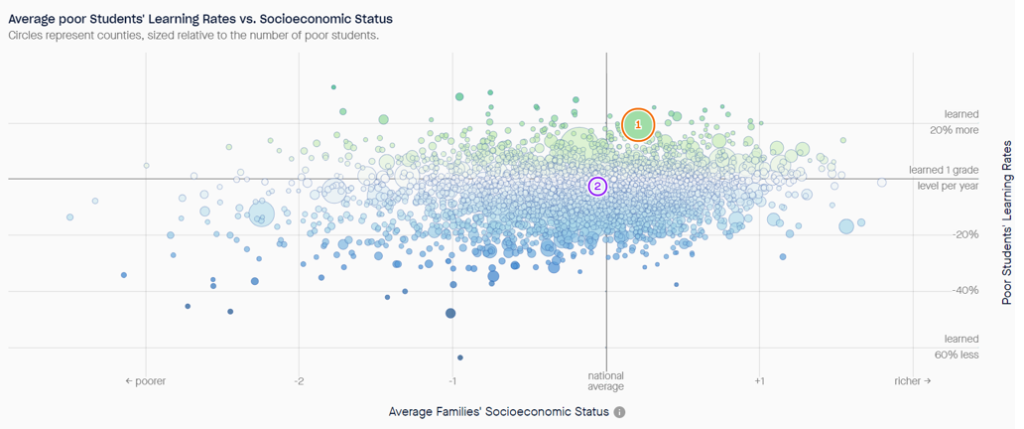Click the leftmost pale dot on the scatter plot
Viewport: 1024px width, 429px height.
(70, 217)
